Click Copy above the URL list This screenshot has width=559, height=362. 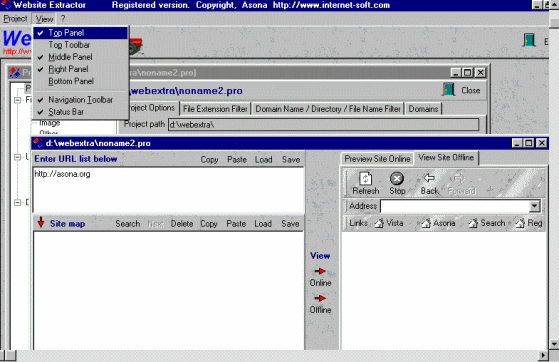pyautogui.click(x=209, y=159)
